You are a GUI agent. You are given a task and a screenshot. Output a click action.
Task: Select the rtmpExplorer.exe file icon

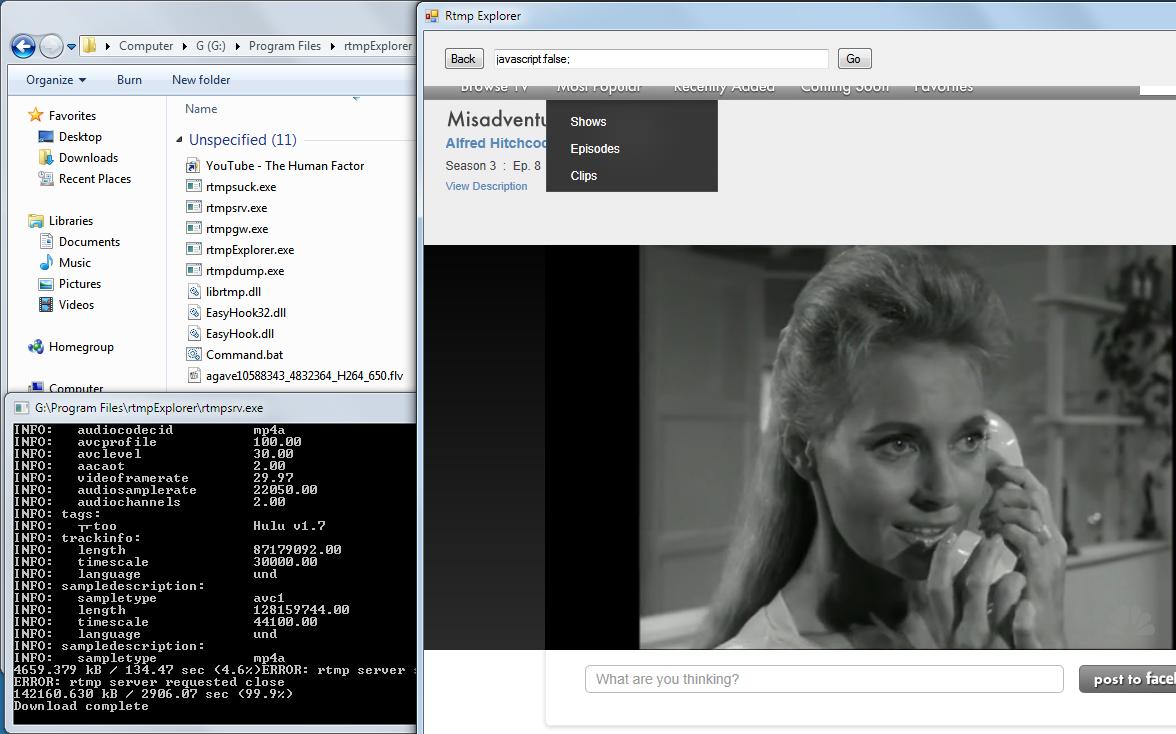(194, 250)
